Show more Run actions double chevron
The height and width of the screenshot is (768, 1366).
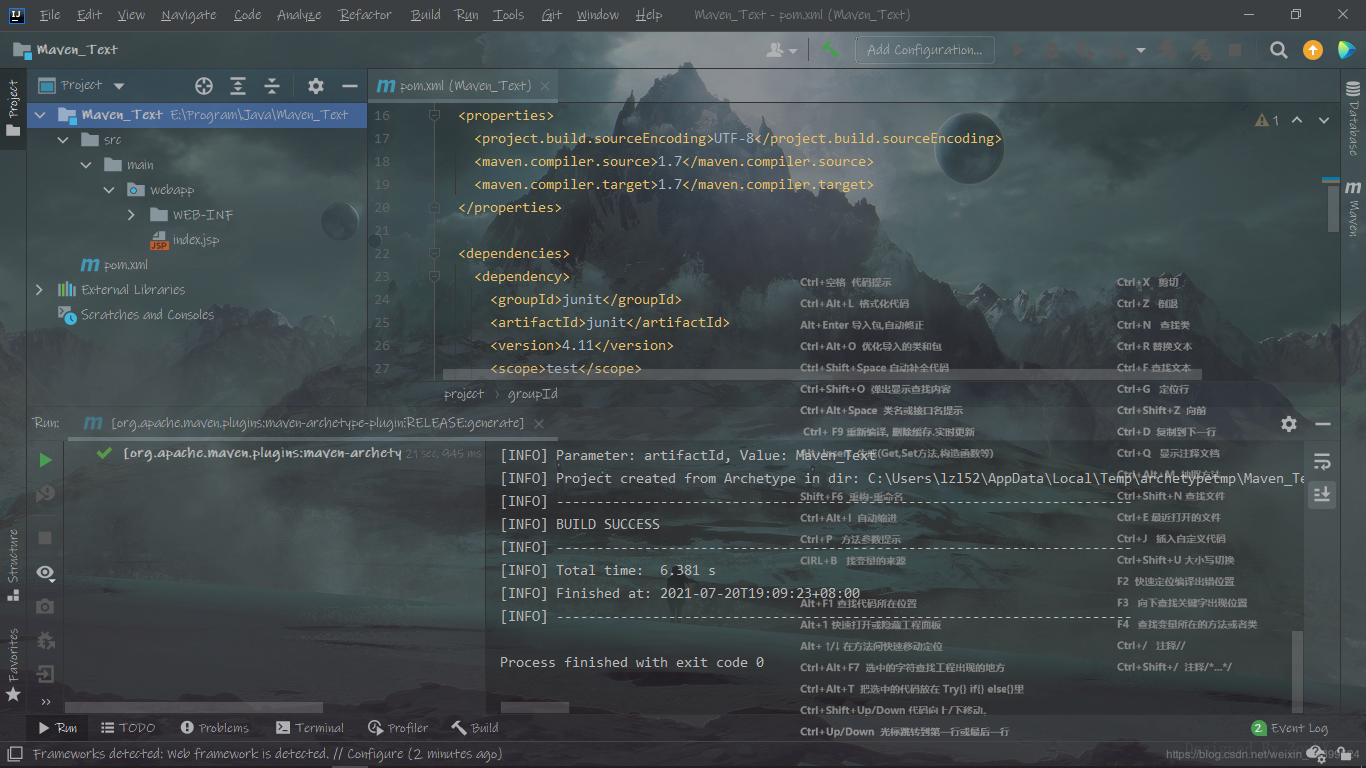pos(45,702)
